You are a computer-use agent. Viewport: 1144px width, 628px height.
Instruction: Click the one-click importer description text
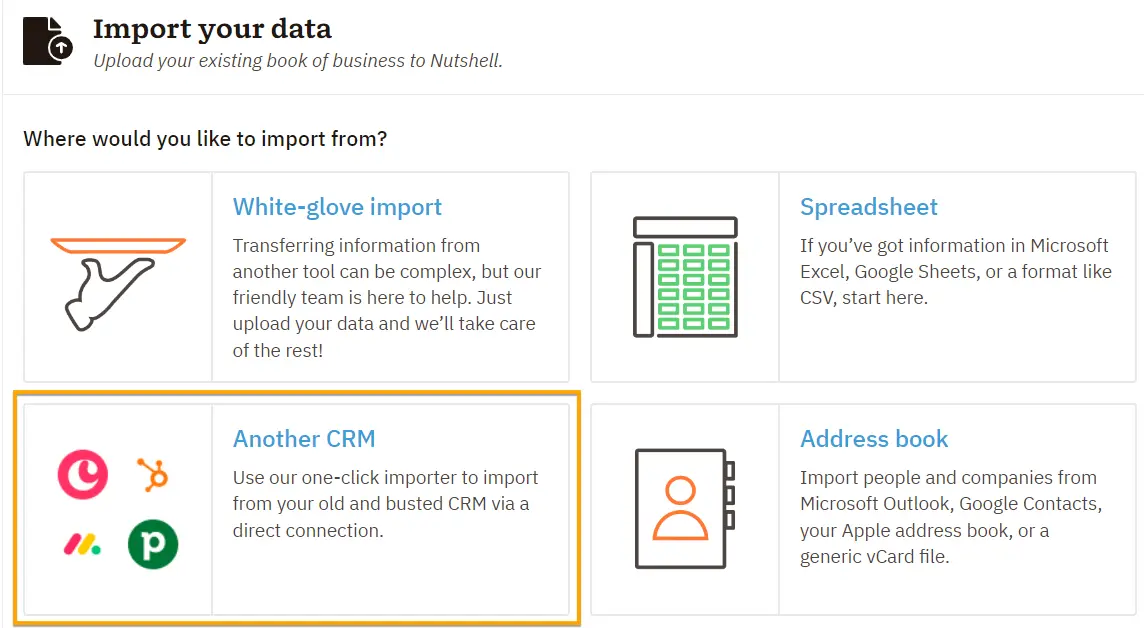click(383, 504)
